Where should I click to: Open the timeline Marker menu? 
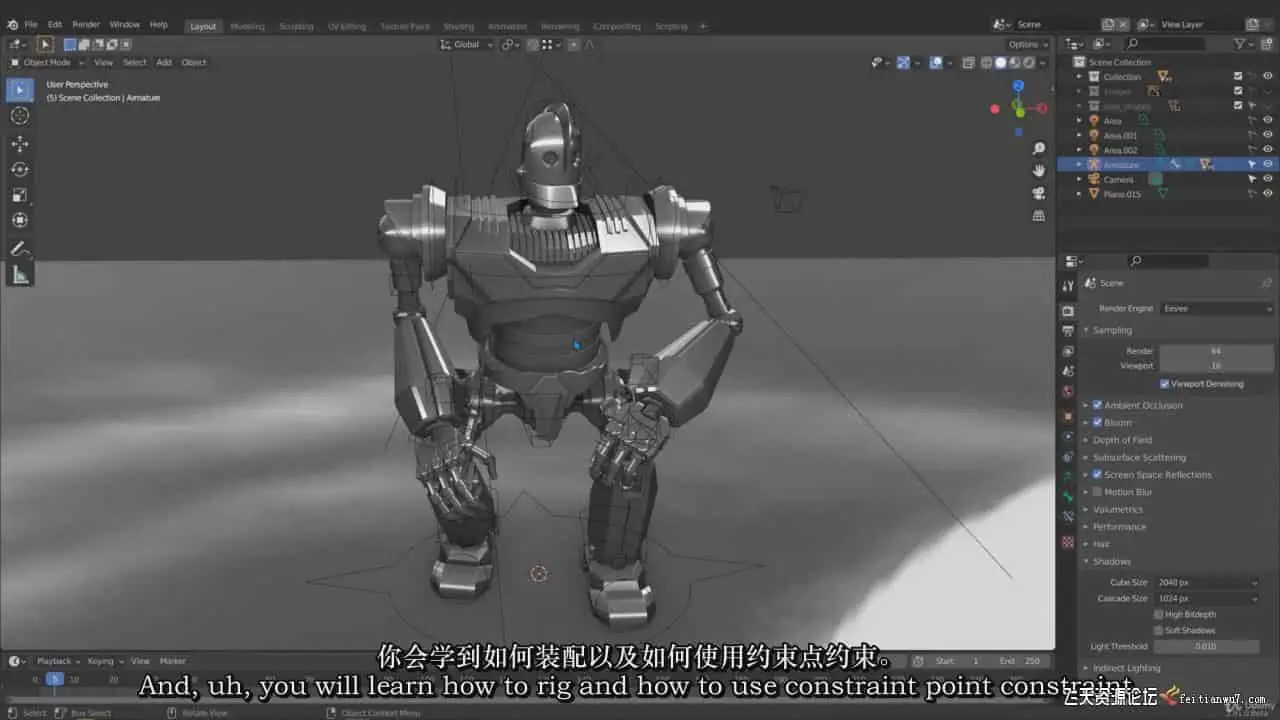click(x=173, y=661)
